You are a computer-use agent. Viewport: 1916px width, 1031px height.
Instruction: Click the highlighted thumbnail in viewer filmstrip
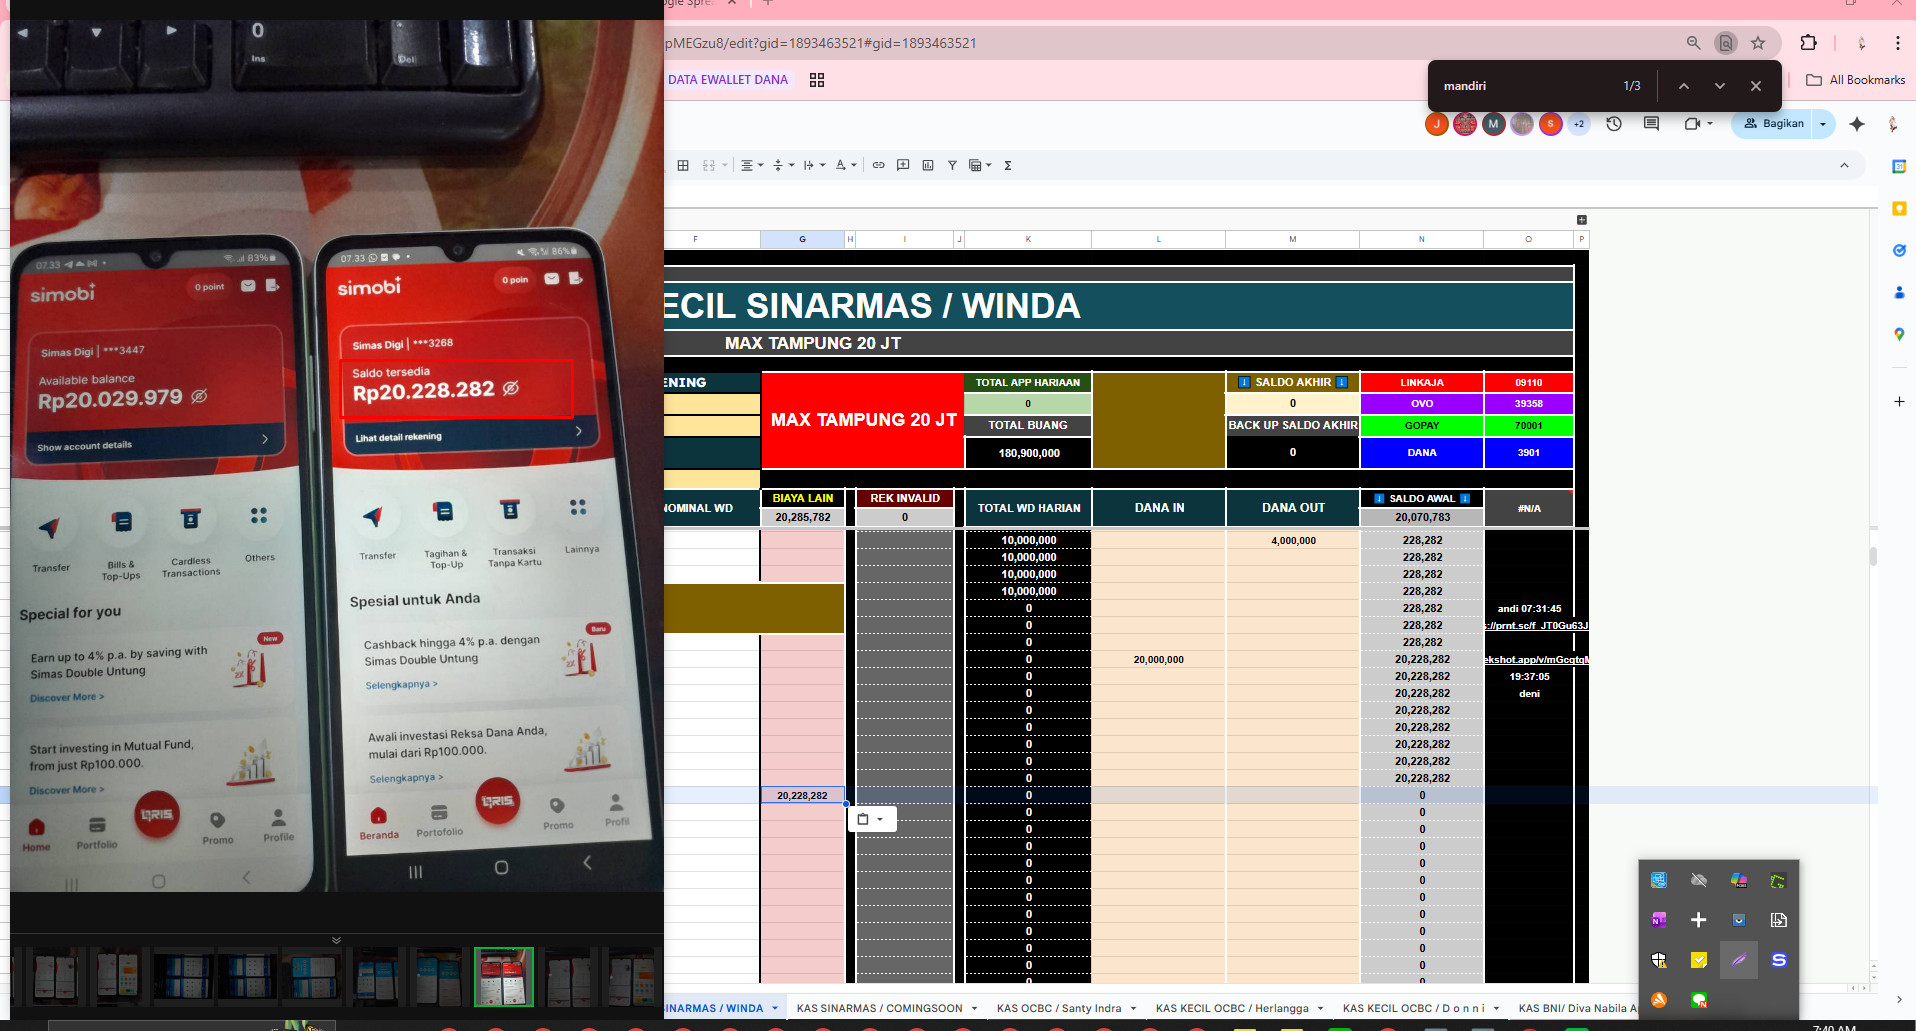503,977
